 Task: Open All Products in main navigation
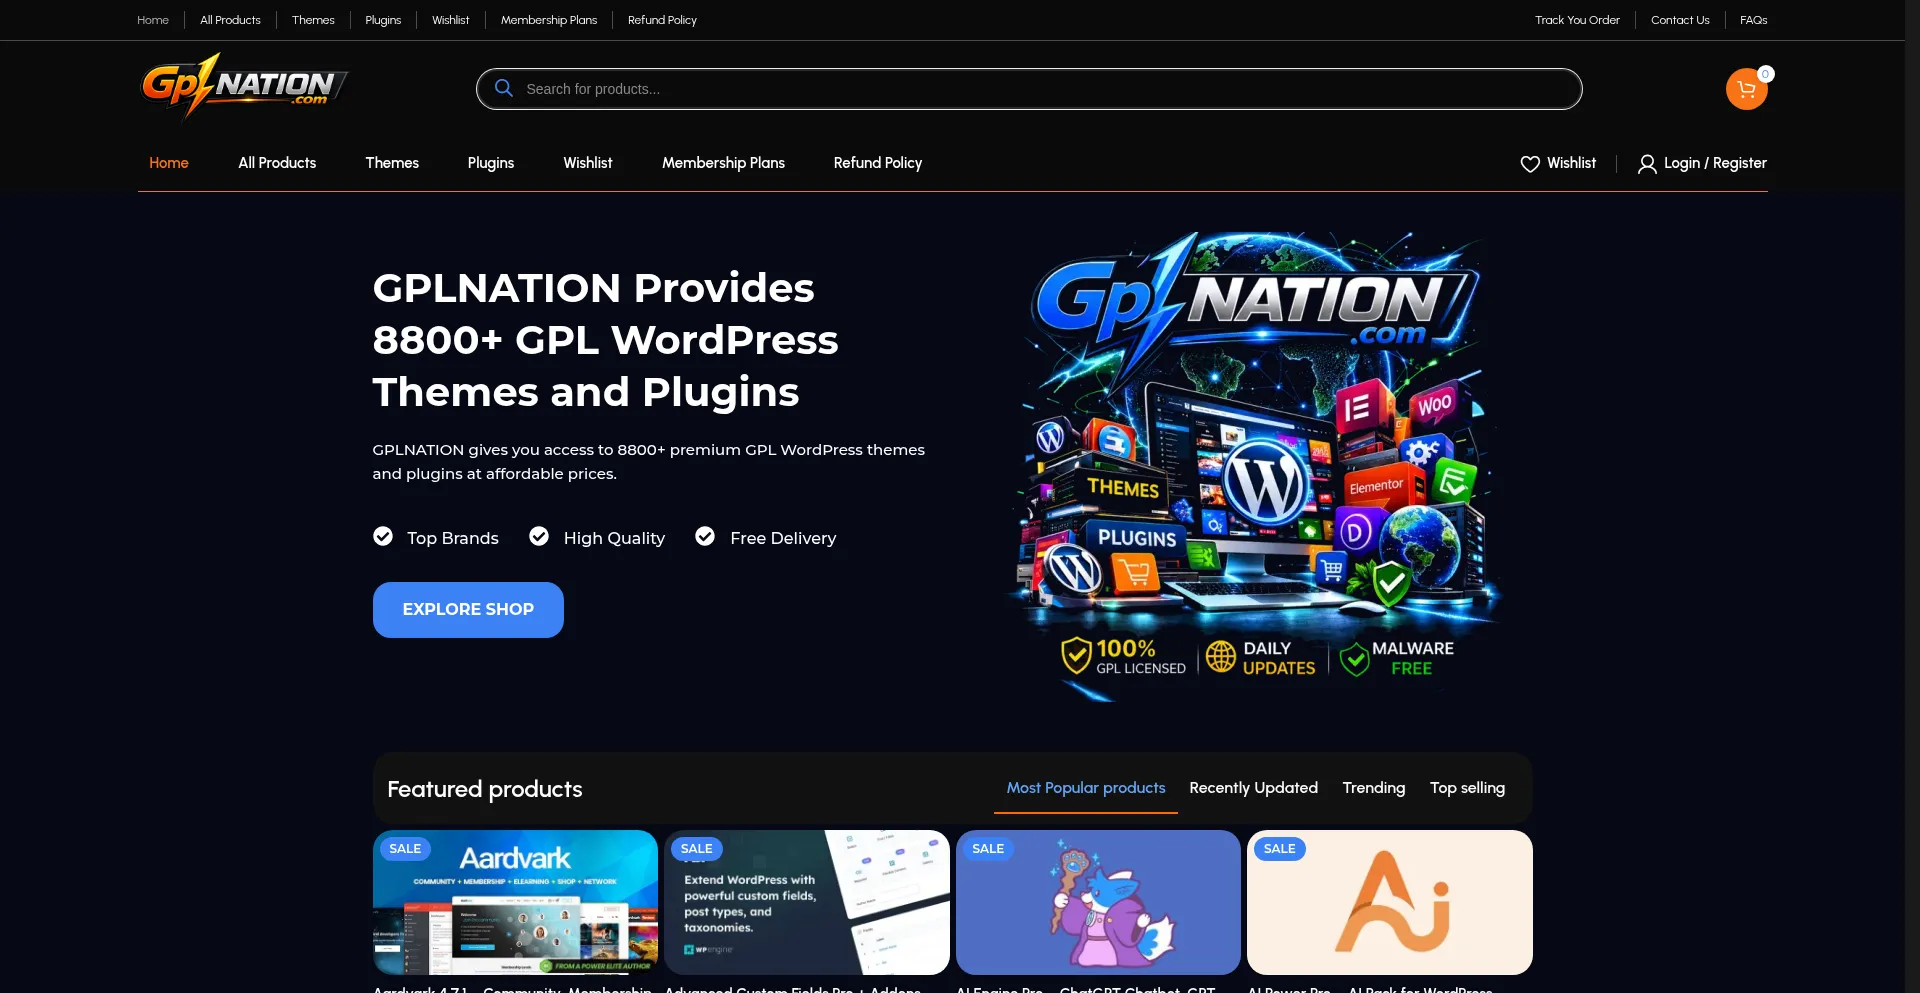[277, 163]
